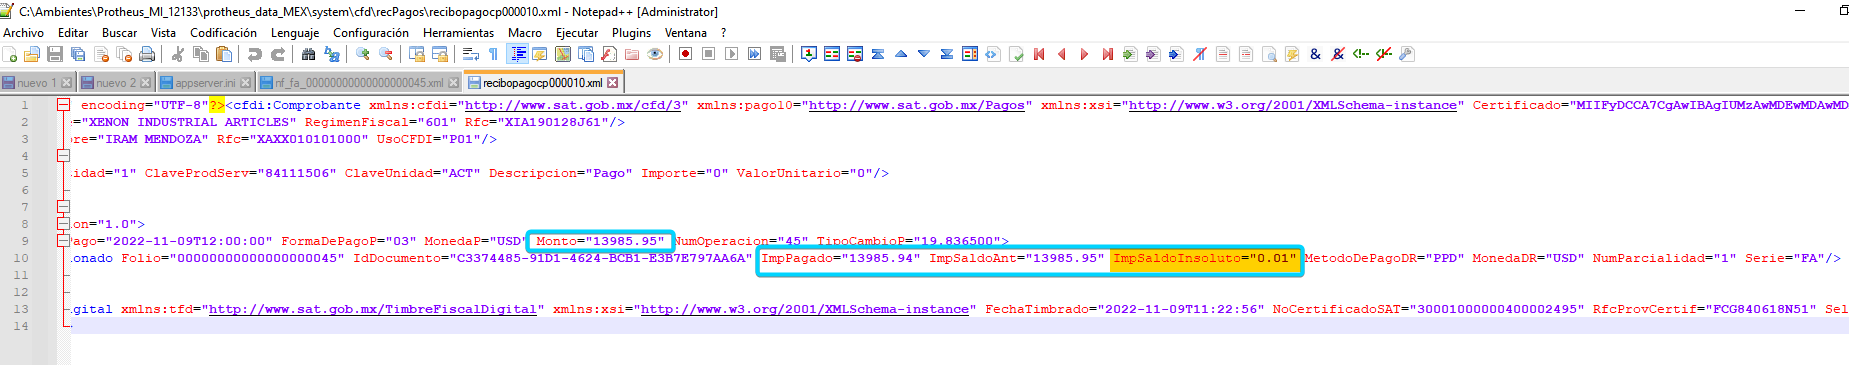Open the Editar menu

coord(73,33)
